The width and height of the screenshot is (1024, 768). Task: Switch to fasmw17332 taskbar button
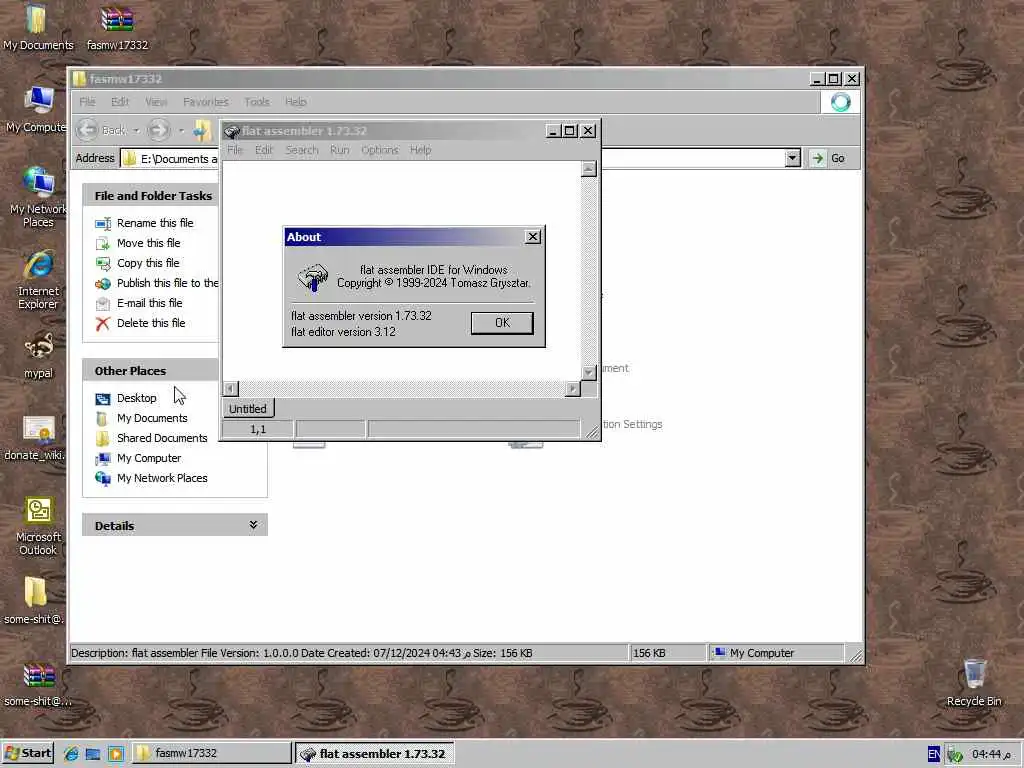point(212,753)
